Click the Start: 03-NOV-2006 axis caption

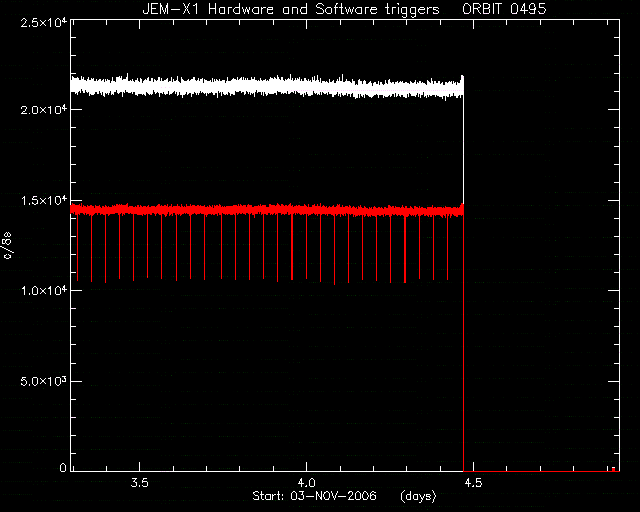(x=314, y=496)
